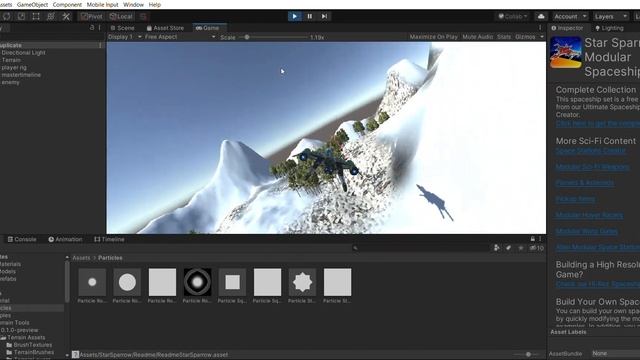Click the Hierarchy panel lock icon
This screenshot has width=640, height=360.
[x=92, y=27]
